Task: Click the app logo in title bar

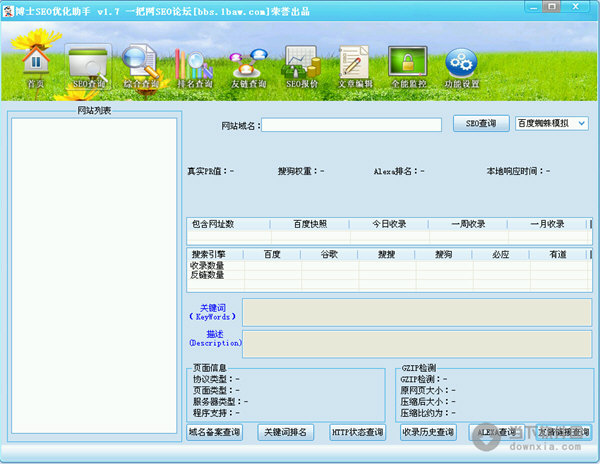Action: (8, 11)
